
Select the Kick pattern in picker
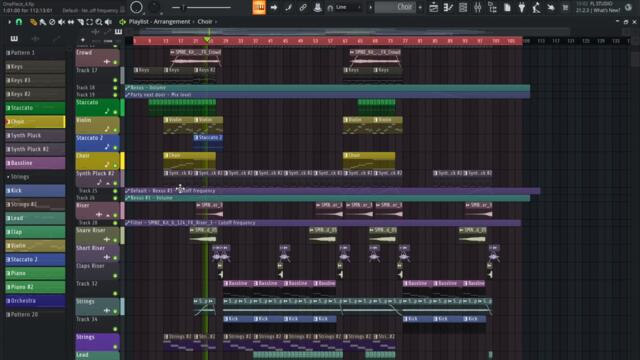35,191
